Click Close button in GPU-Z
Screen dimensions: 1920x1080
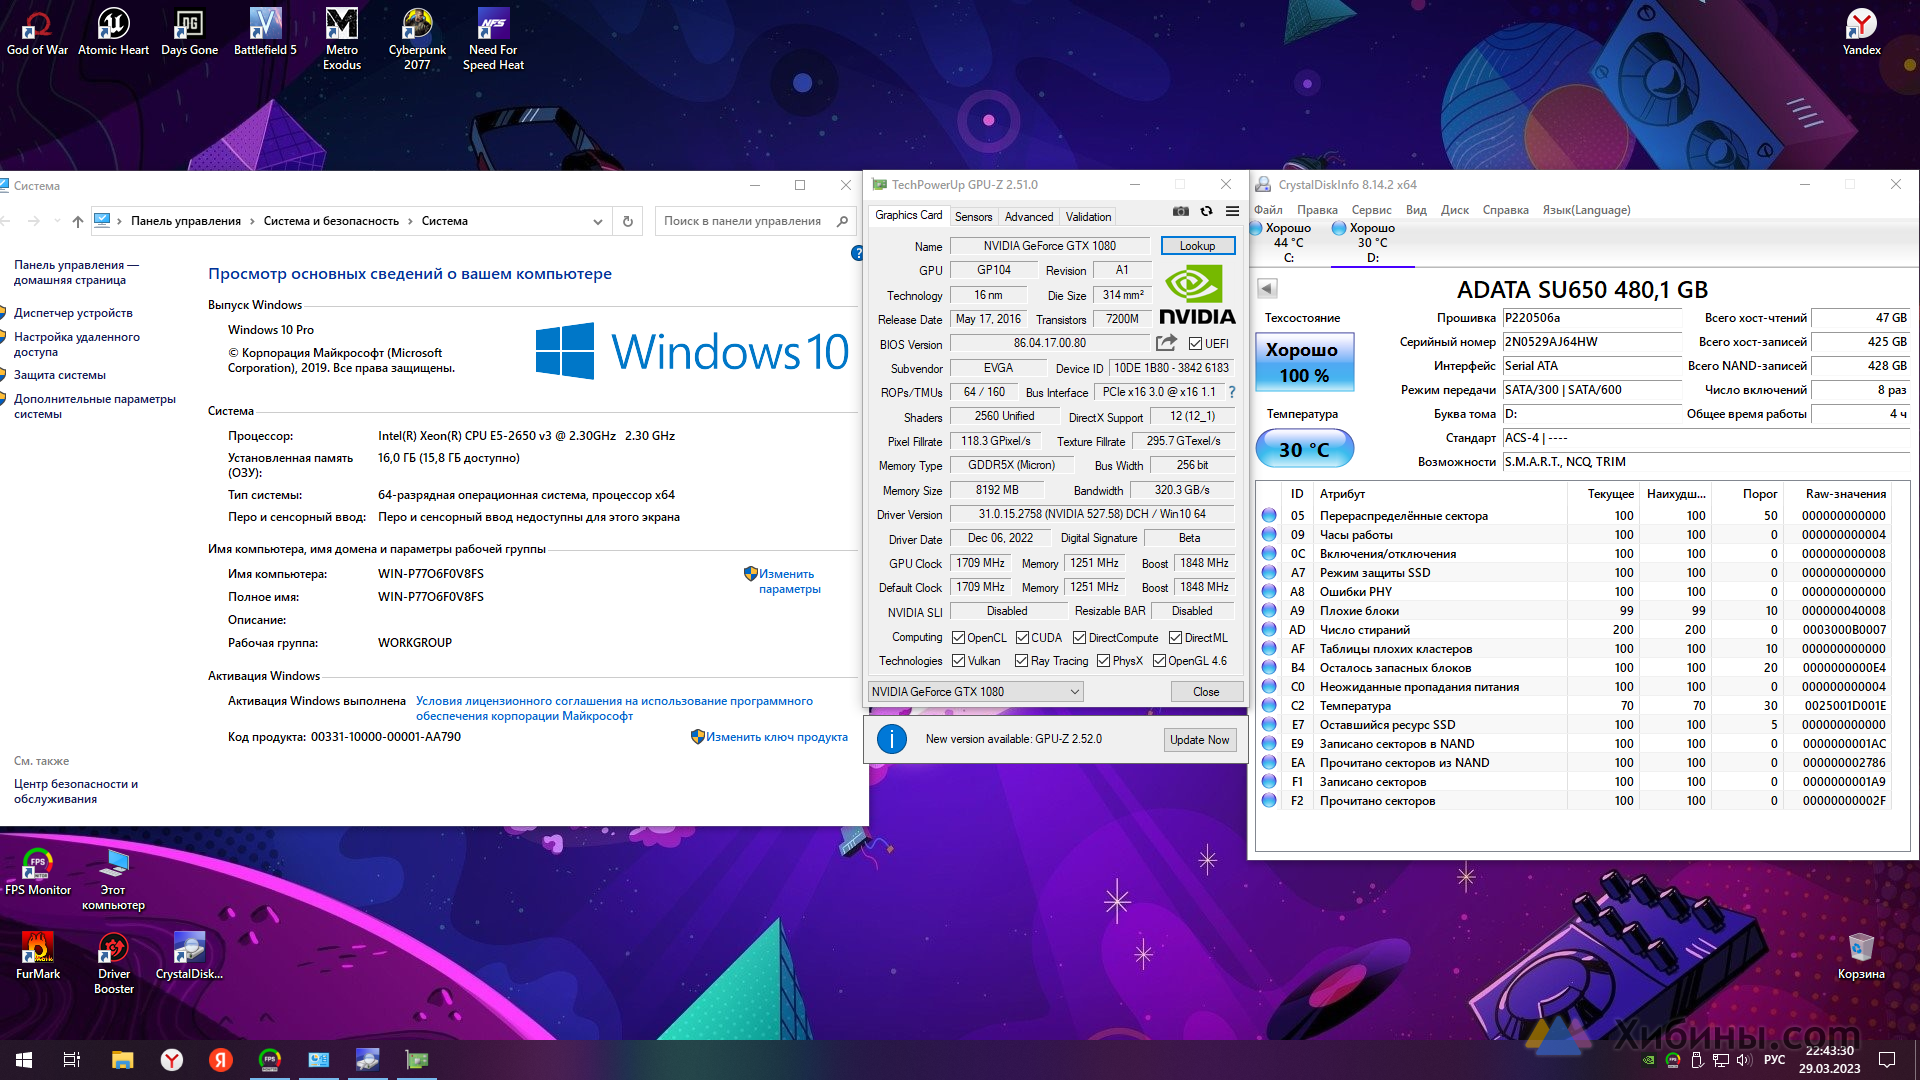point(1206,692)
